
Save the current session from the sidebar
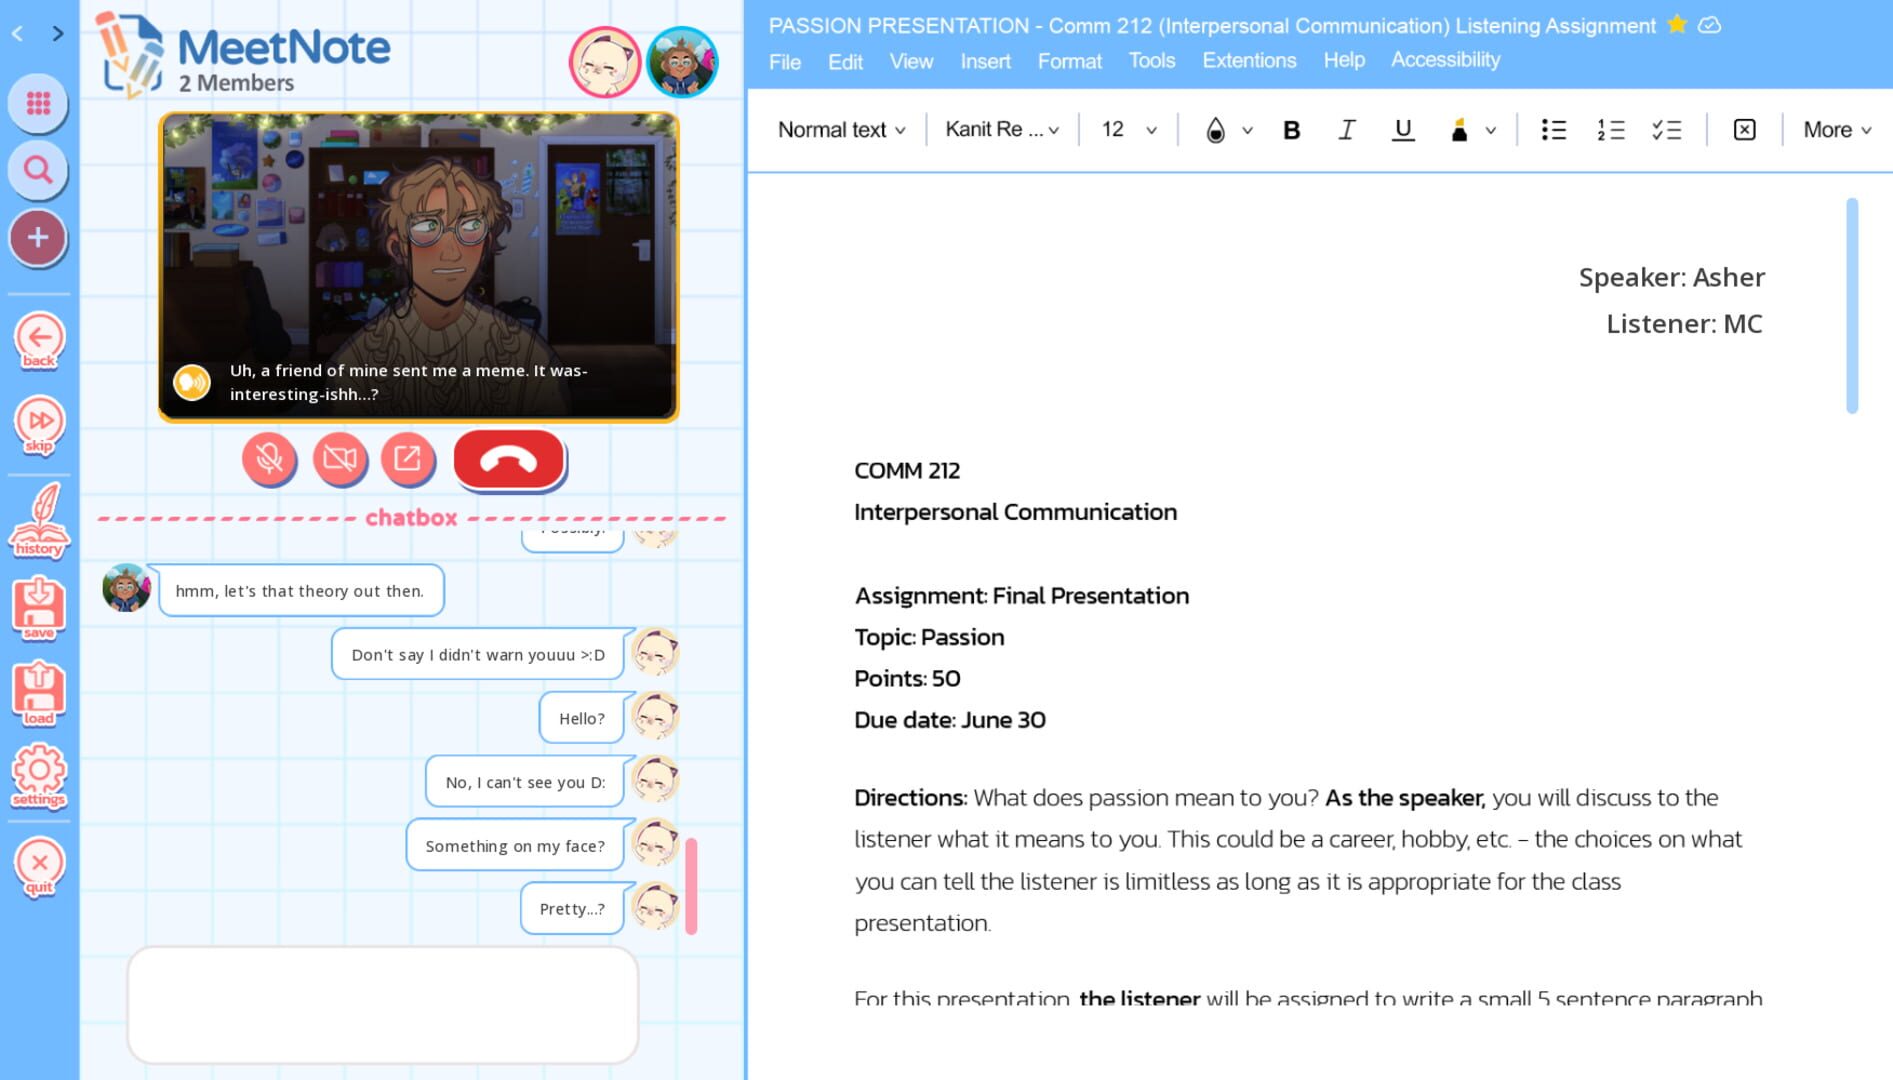[38, 606]
